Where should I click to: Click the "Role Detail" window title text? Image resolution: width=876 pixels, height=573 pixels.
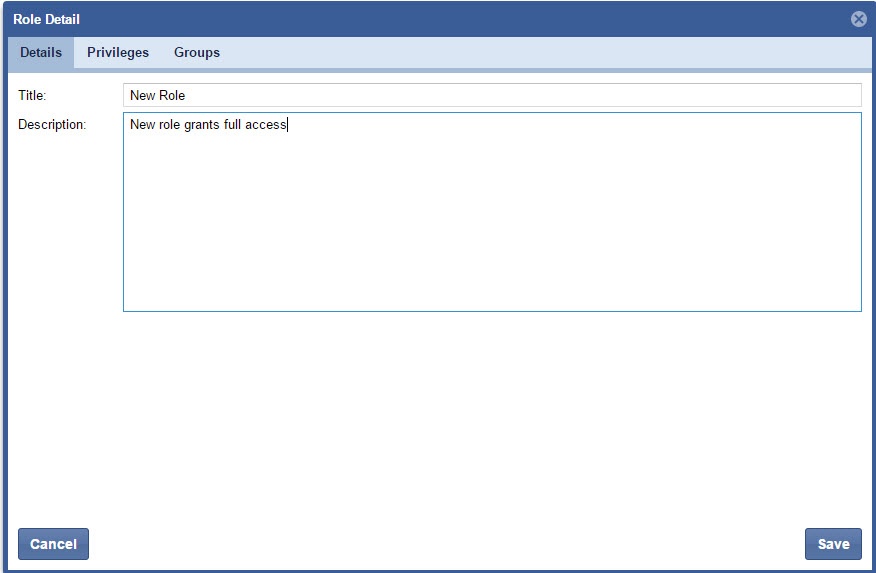click(46, 19)
